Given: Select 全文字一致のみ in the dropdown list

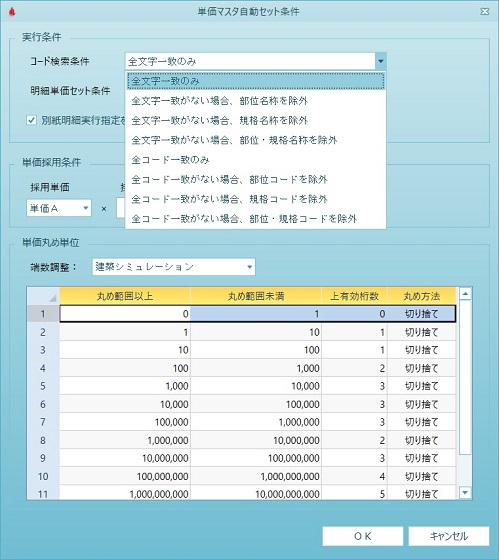Looking at the screenshot, I should [x=256, y=81].
